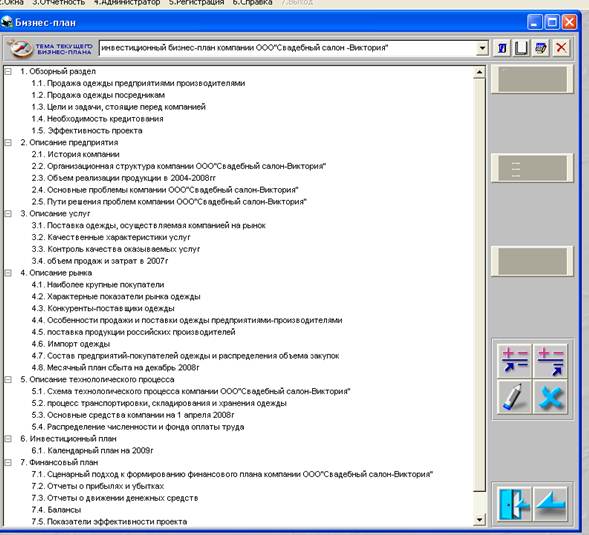
Task: Open the business plan theme dropdown arrow
Action: point(482,48)
